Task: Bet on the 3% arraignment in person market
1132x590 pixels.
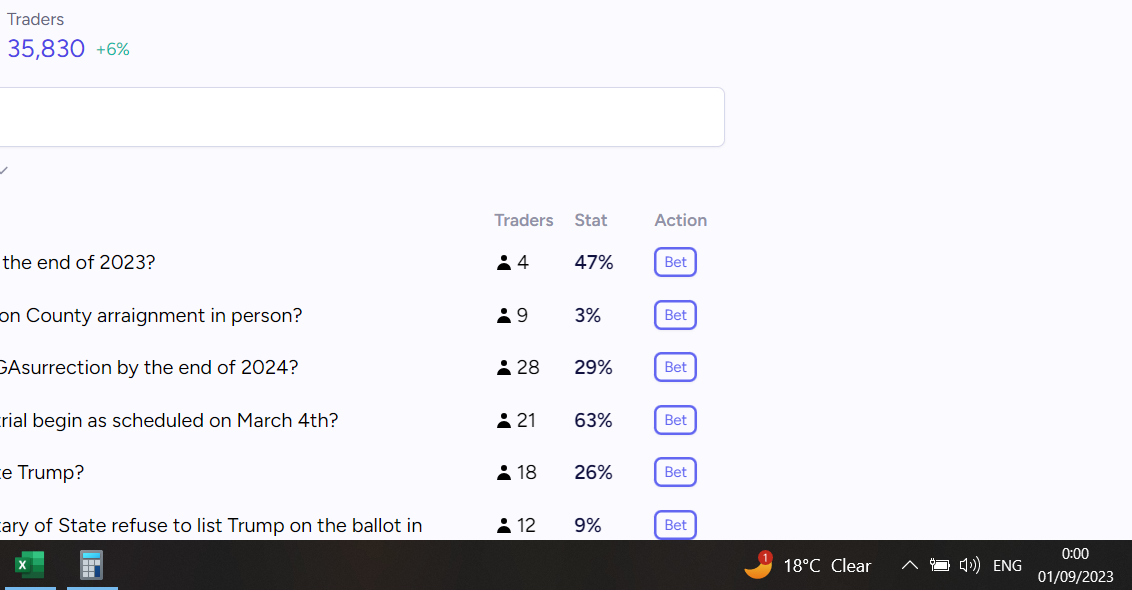Action: tap(675, 315)
